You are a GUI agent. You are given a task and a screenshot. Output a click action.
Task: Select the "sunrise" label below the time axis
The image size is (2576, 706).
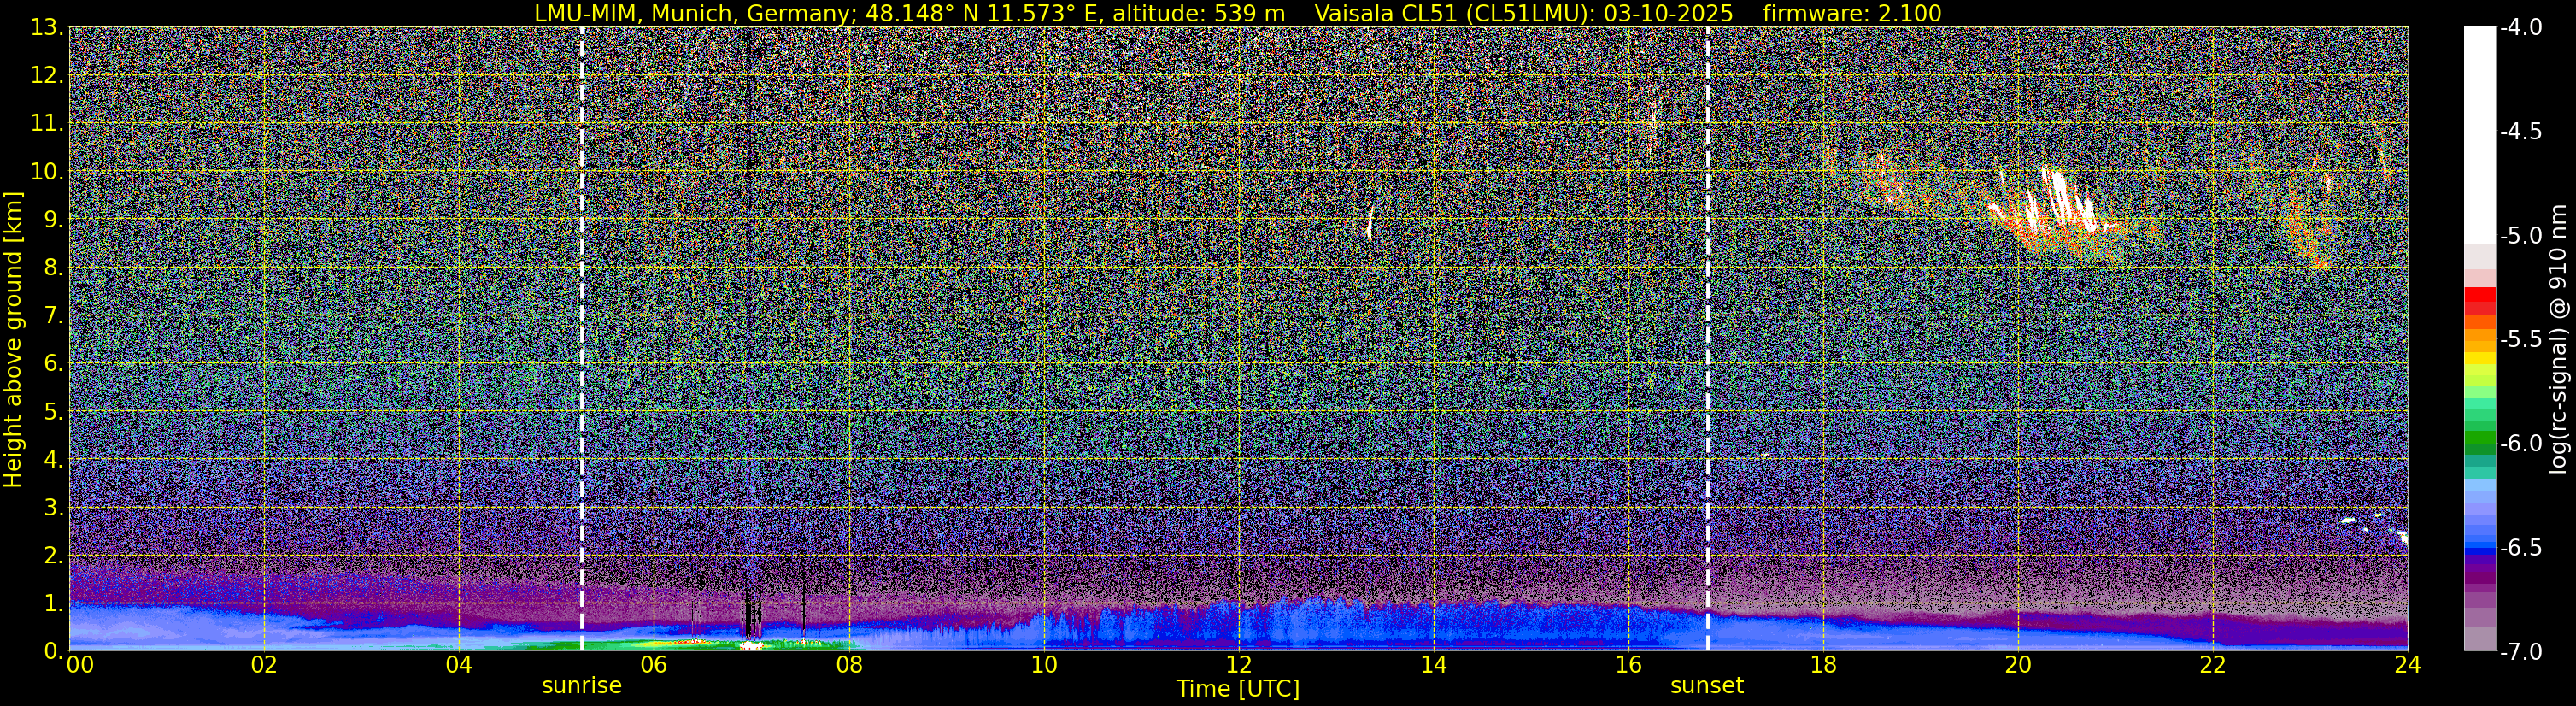pos(581,686)
